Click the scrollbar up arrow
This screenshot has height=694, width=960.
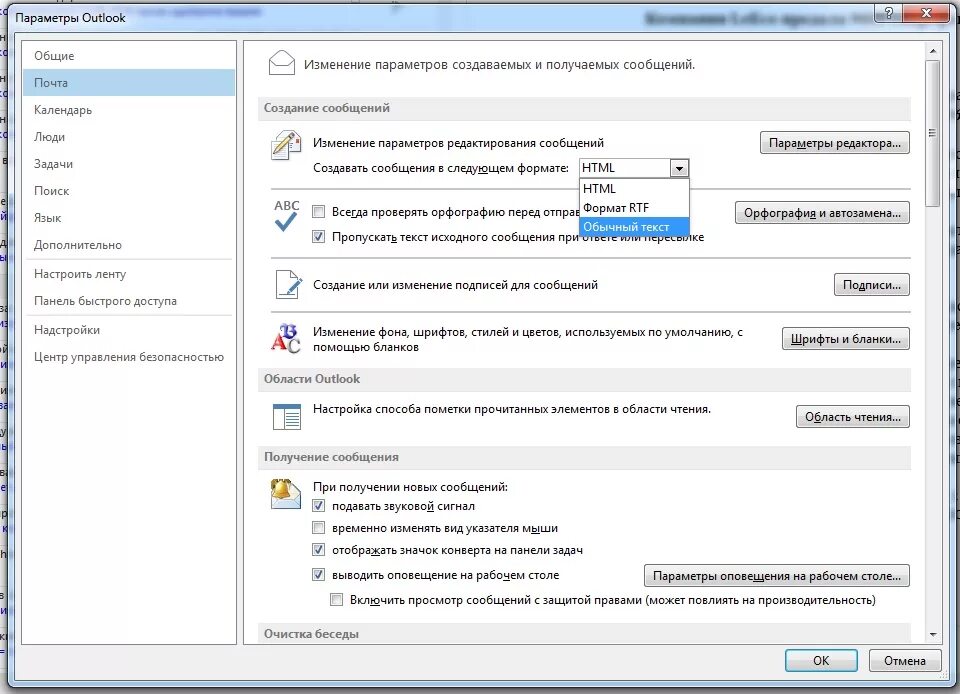pos(932,51)
